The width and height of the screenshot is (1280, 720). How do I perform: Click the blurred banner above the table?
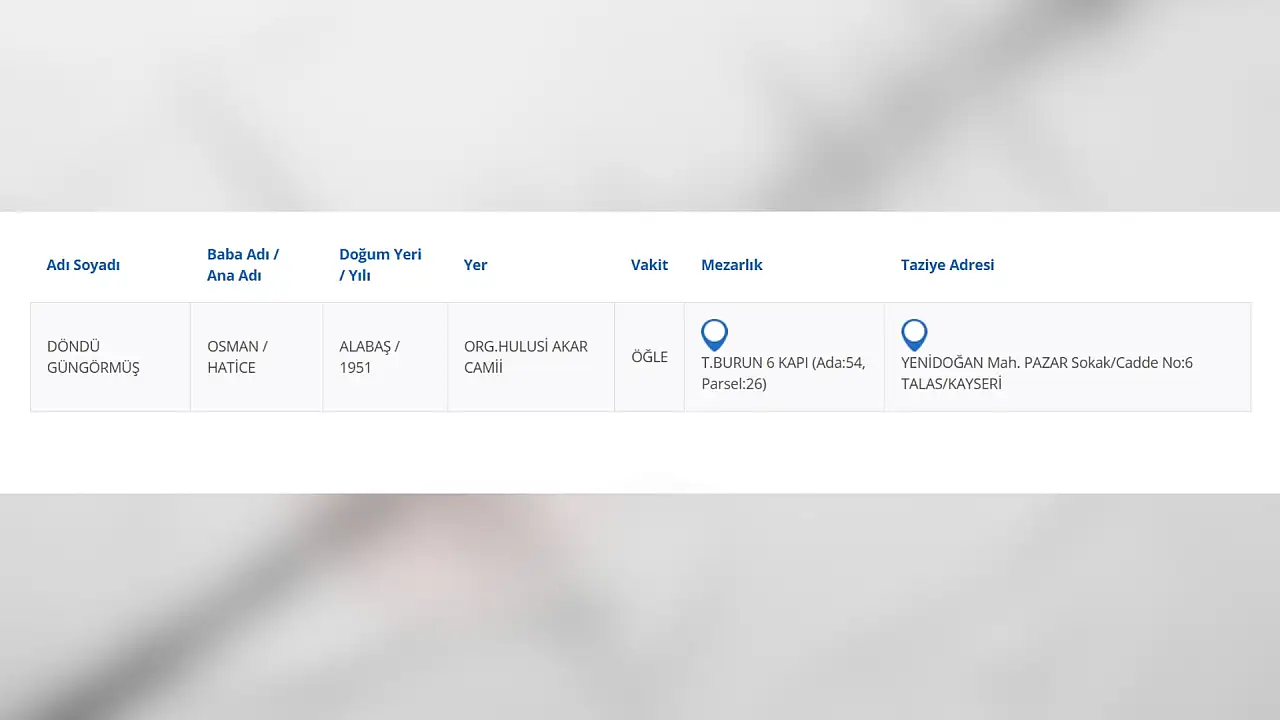(640, 105)
